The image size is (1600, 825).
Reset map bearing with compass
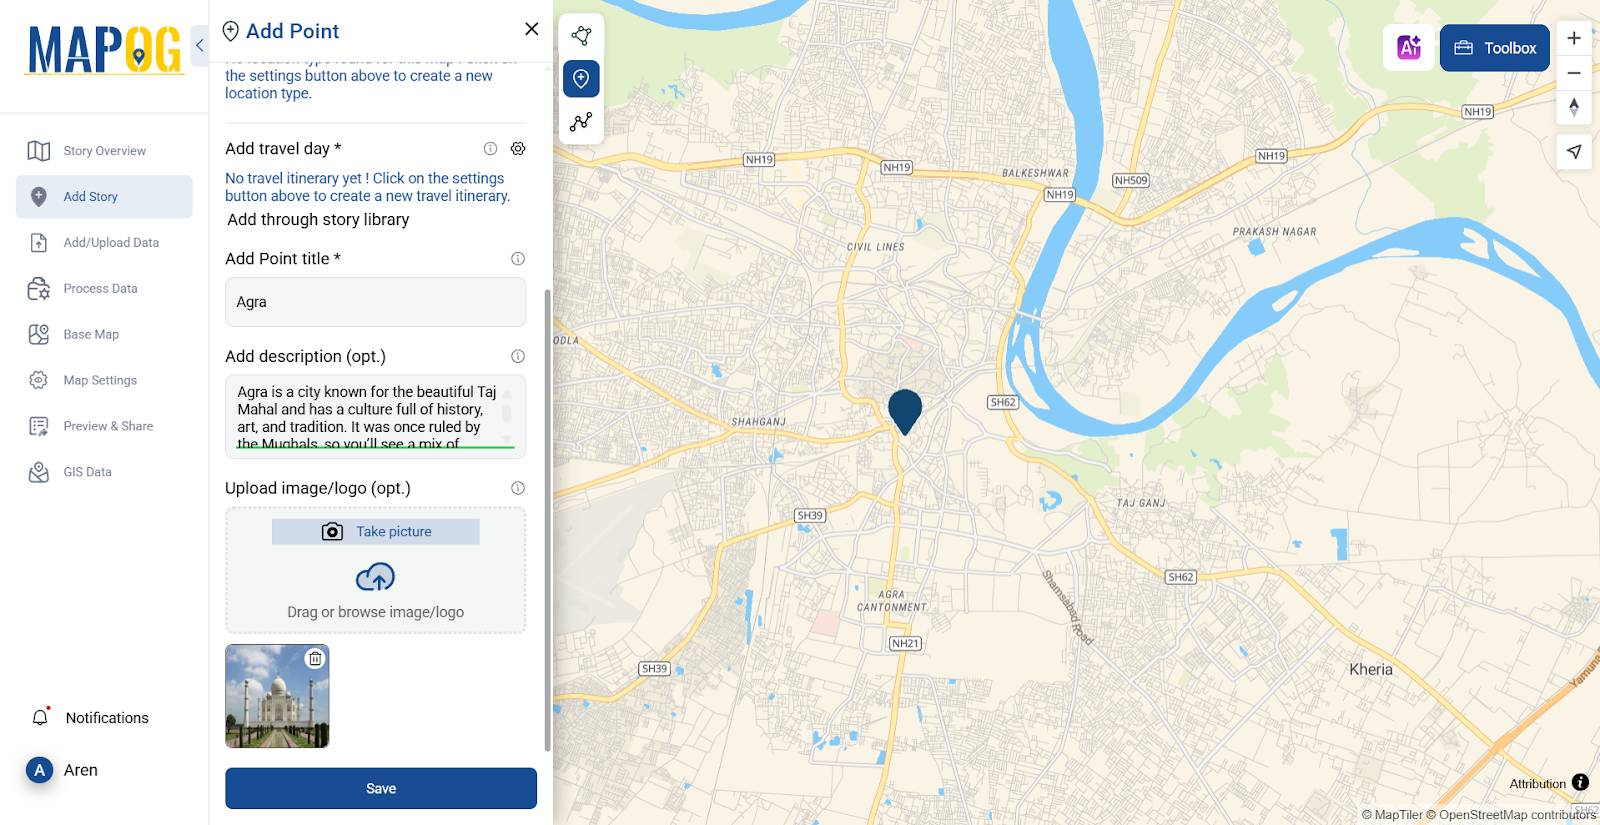1574,107
